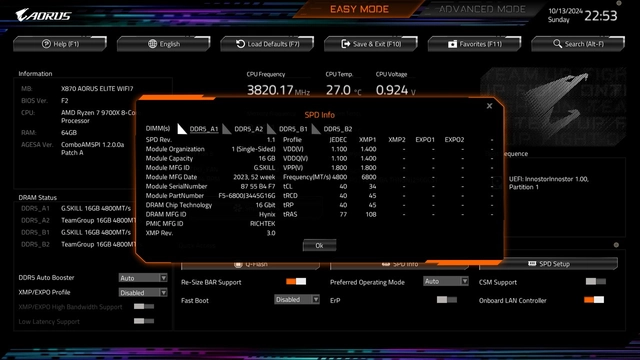Image resolution: width=640 pixels, height=360 pixels.
Task: Toggle the CSM Support switch
Action: coord(596,281)
